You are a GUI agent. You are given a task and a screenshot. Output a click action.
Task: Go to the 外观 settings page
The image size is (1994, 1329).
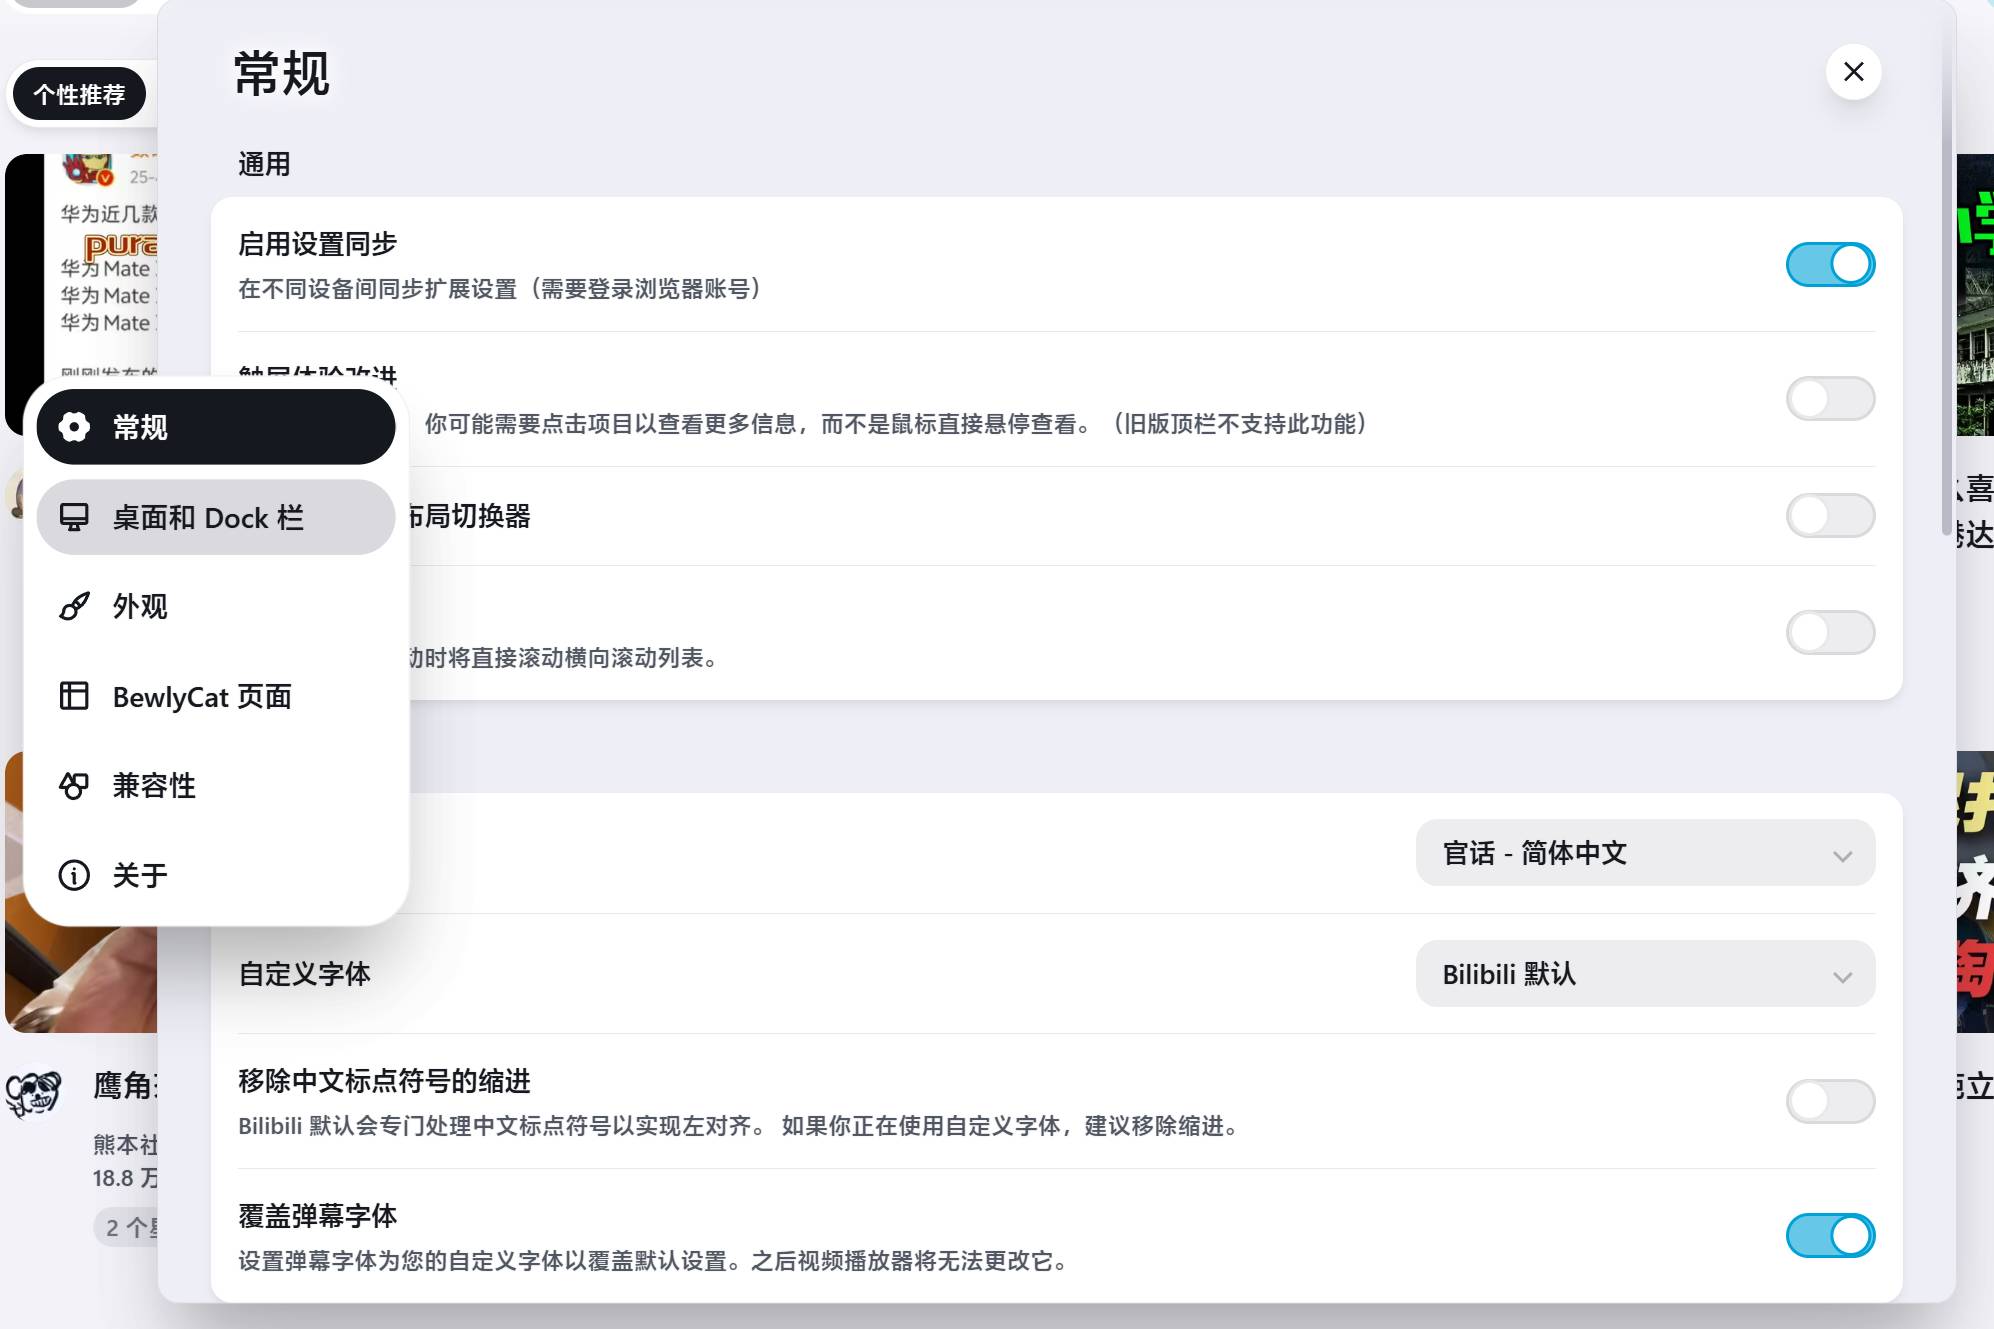(216, 606)
